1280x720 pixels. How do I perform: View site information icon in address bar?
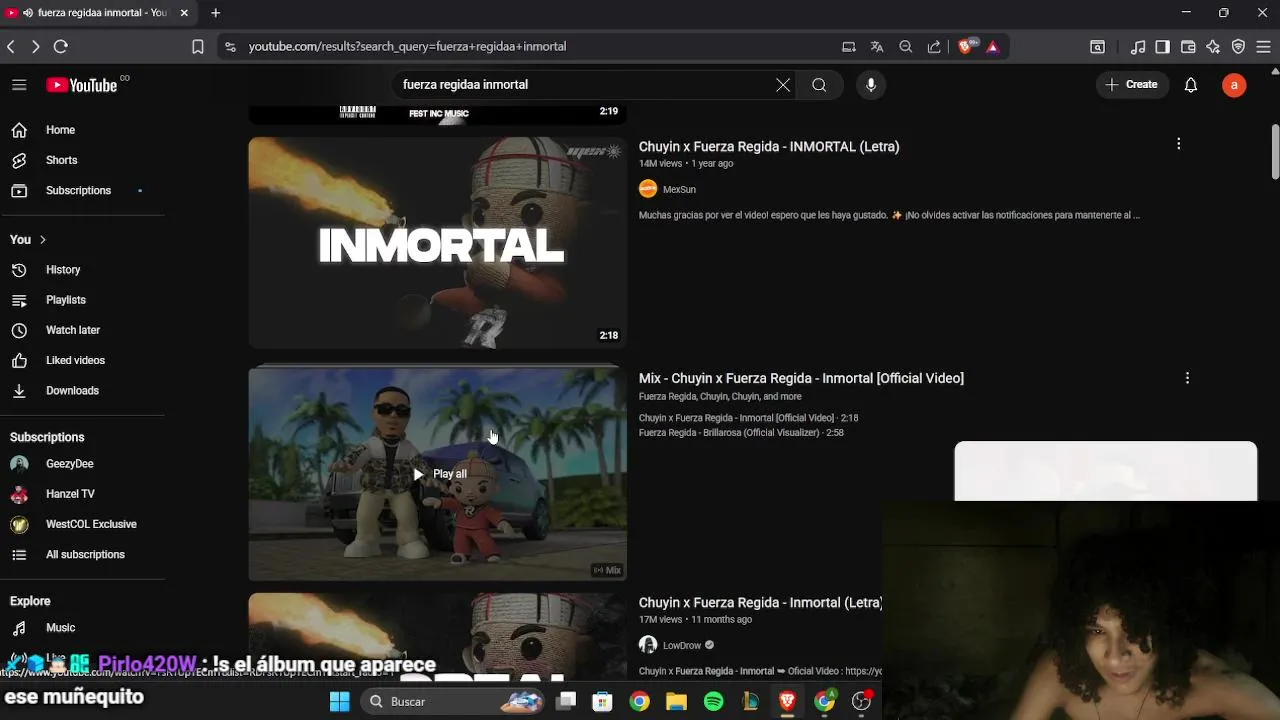tap(230, 47)
